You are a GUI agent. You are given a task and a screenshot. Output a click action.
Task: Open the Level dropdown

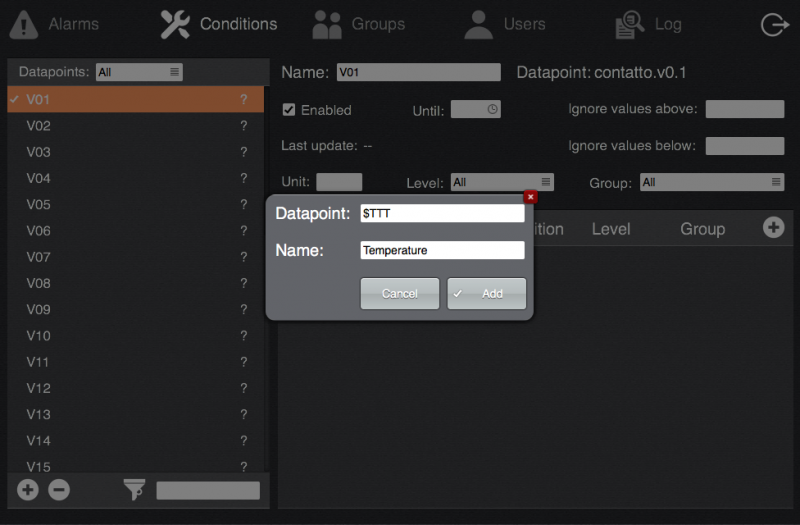[502, 182]
